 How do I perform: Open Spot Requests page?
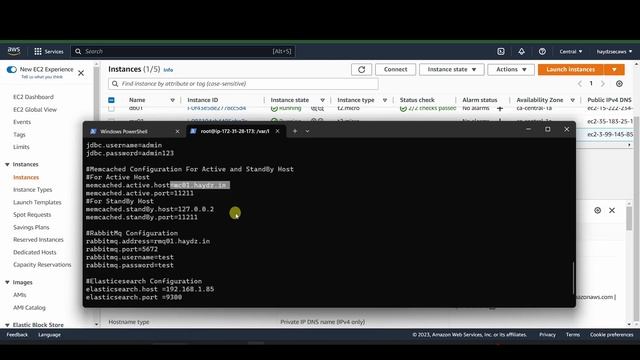tap(32, 214)
